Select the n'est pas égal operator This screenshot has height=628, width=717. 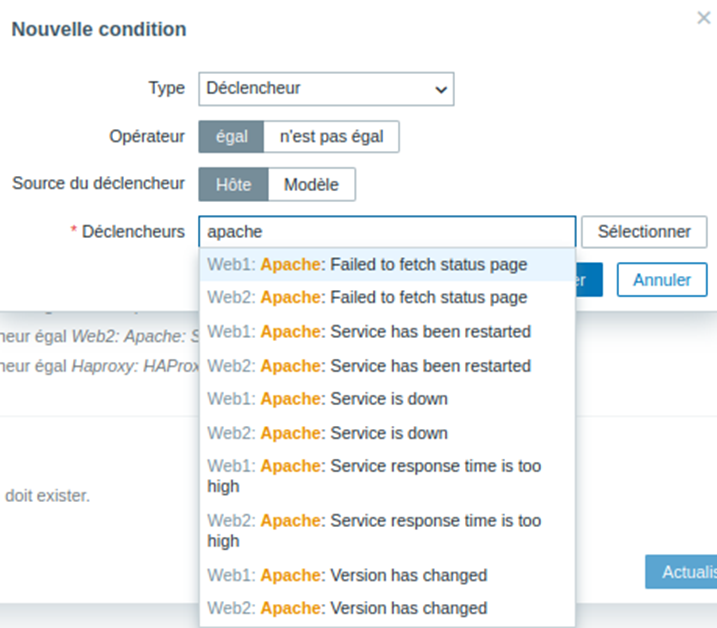pos(331,137)
